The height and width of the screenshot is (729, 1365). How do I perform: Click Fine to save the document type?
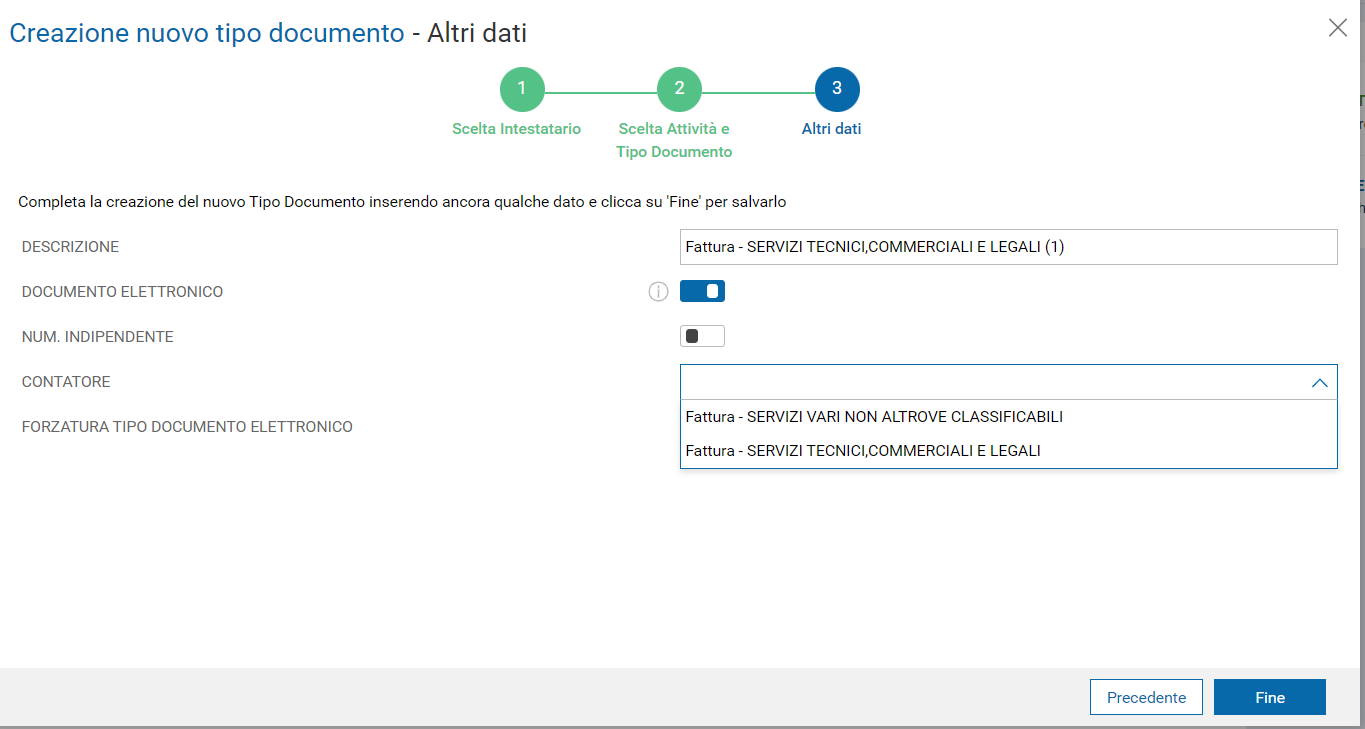pos(1270,698)
